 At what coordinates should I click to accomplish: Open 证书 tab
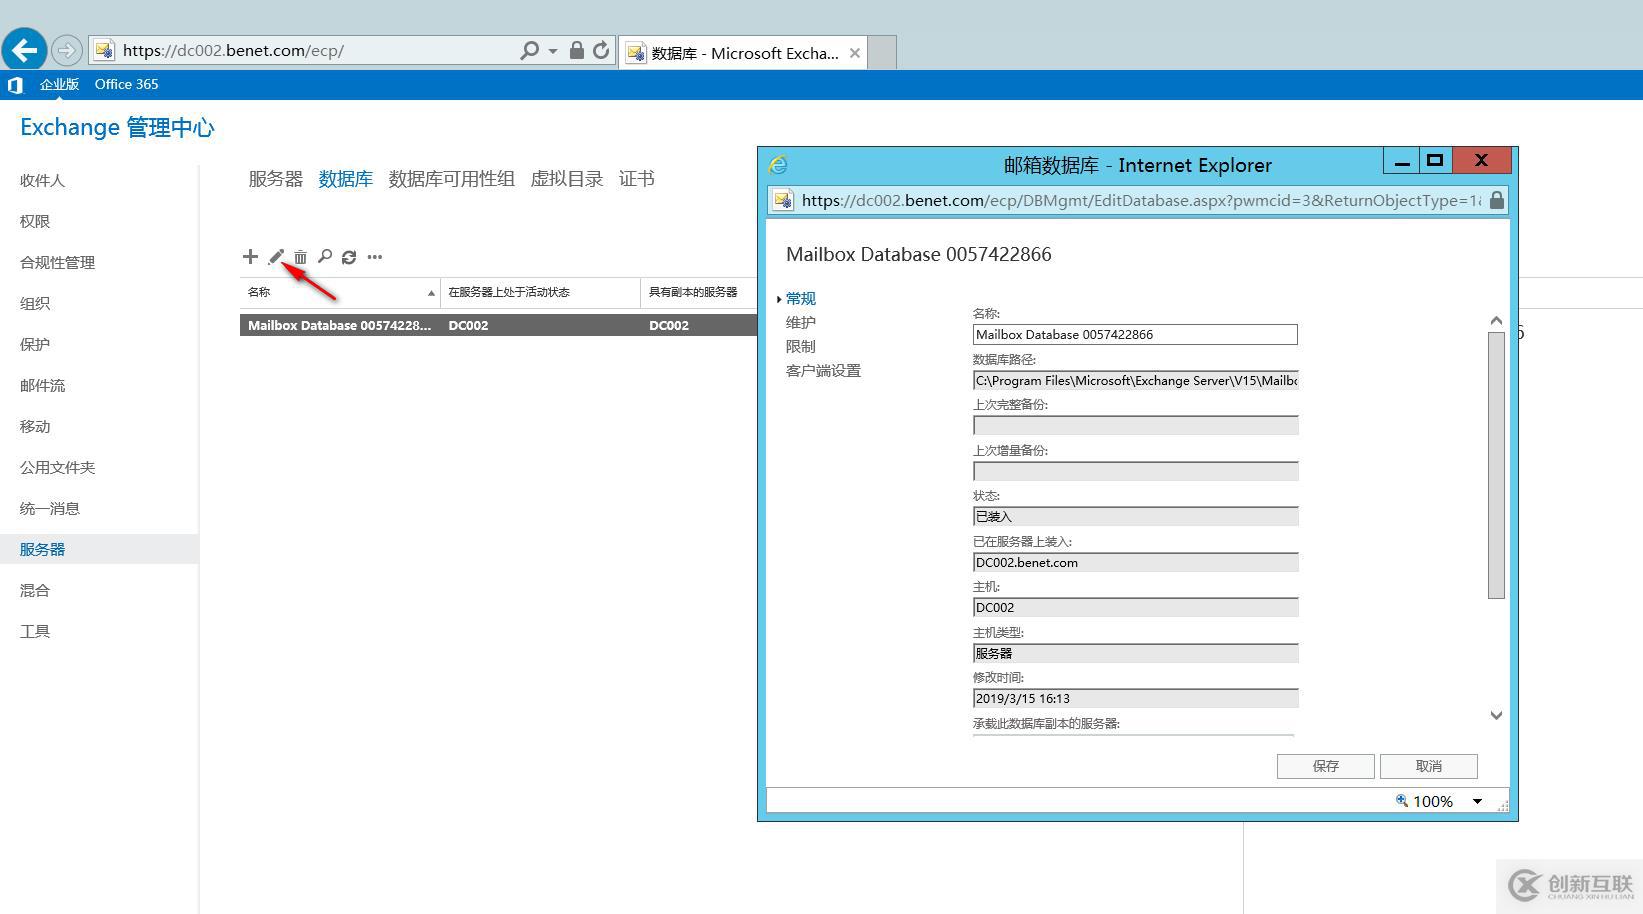(636, 179)
